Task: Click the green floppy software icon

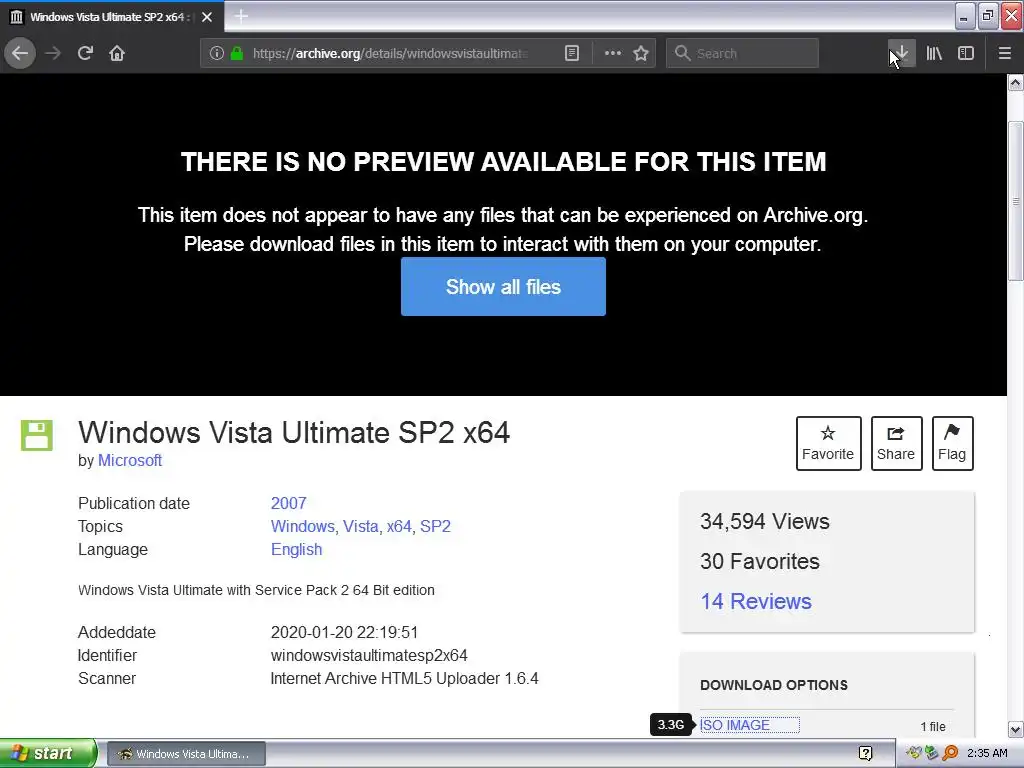Action: pos(37,435)
